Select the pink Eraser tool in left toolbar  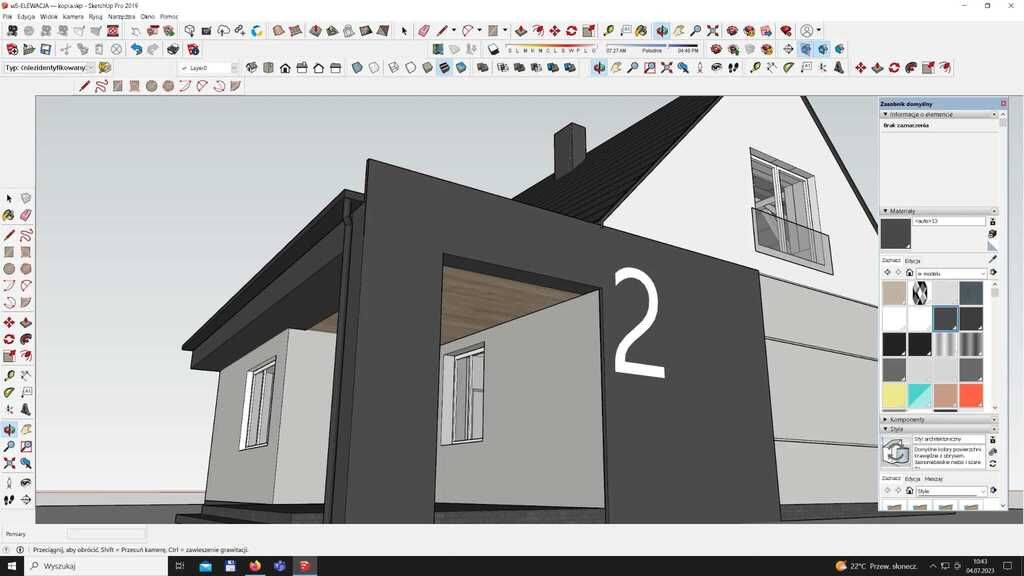click(26, 215)
